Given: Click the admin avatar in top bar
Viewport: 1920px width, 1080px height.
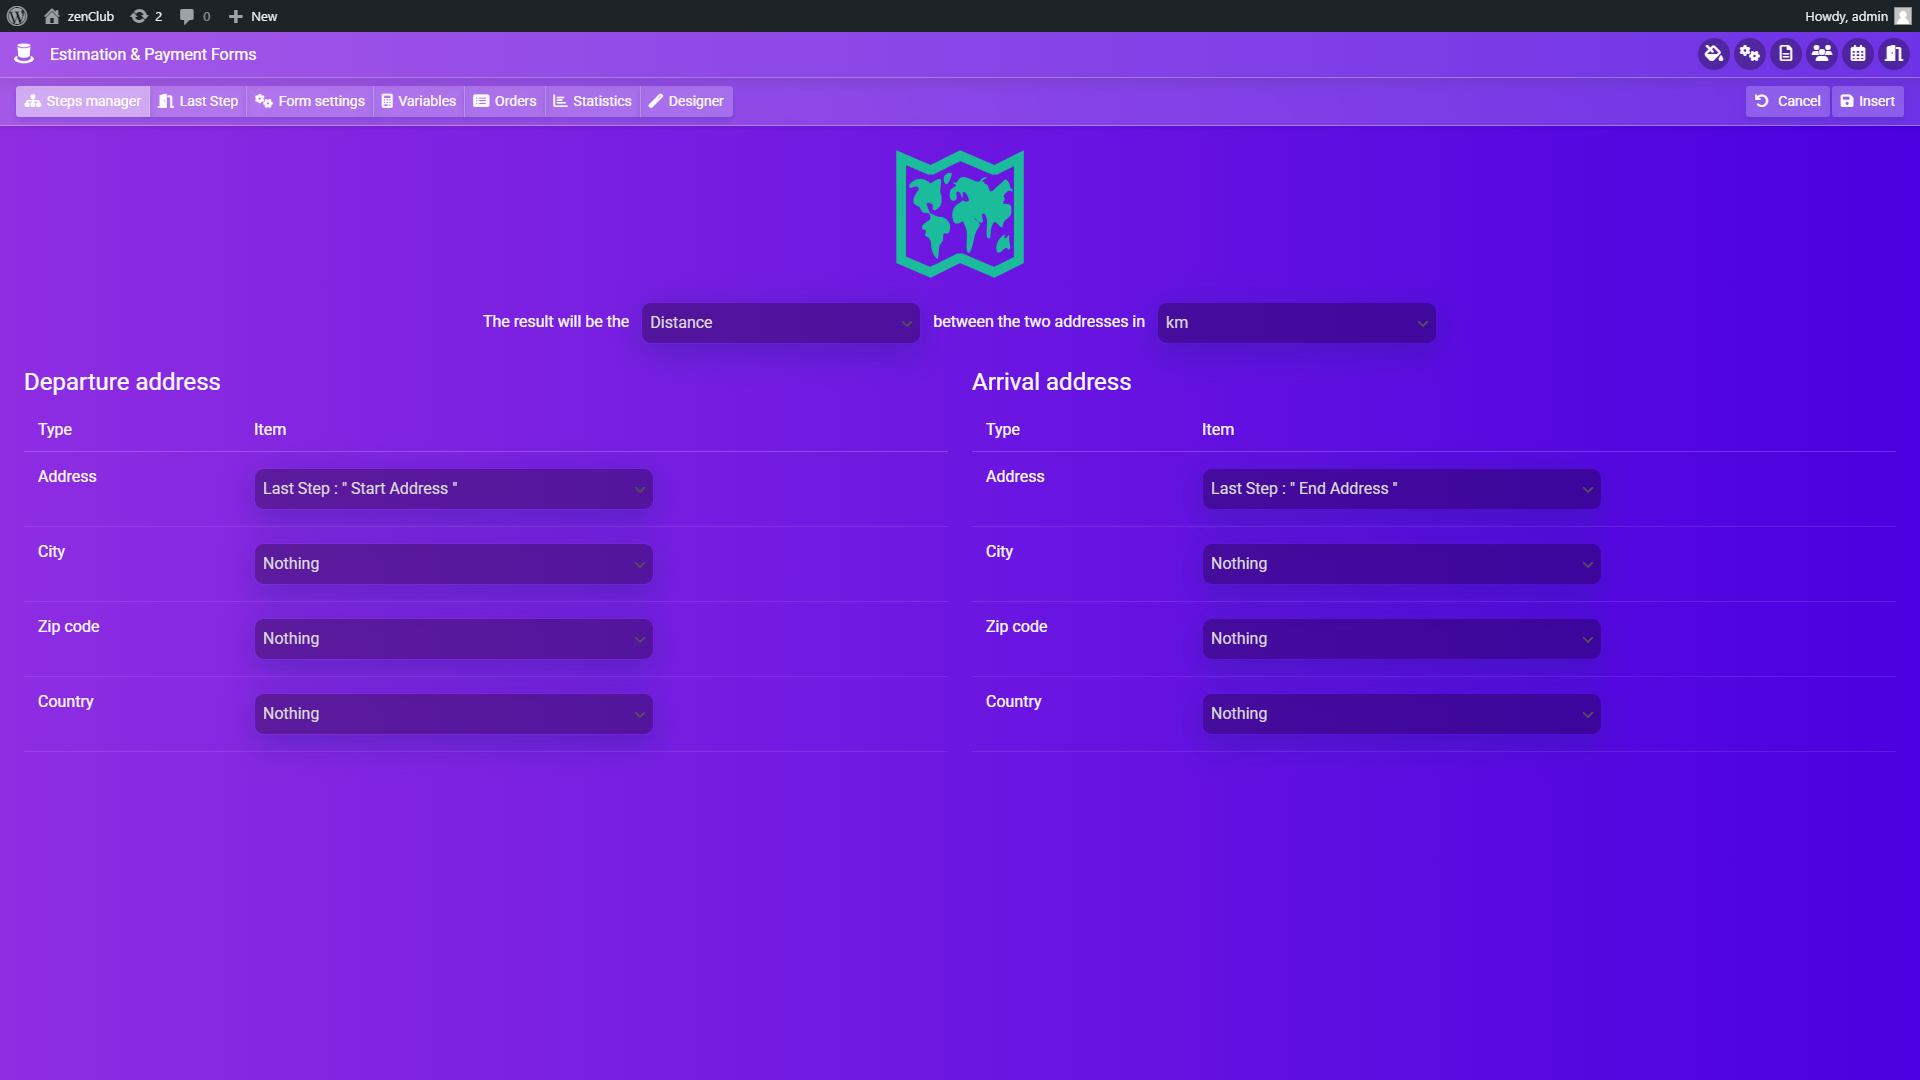Looking at the screenshot, I should click(1902, 16).
